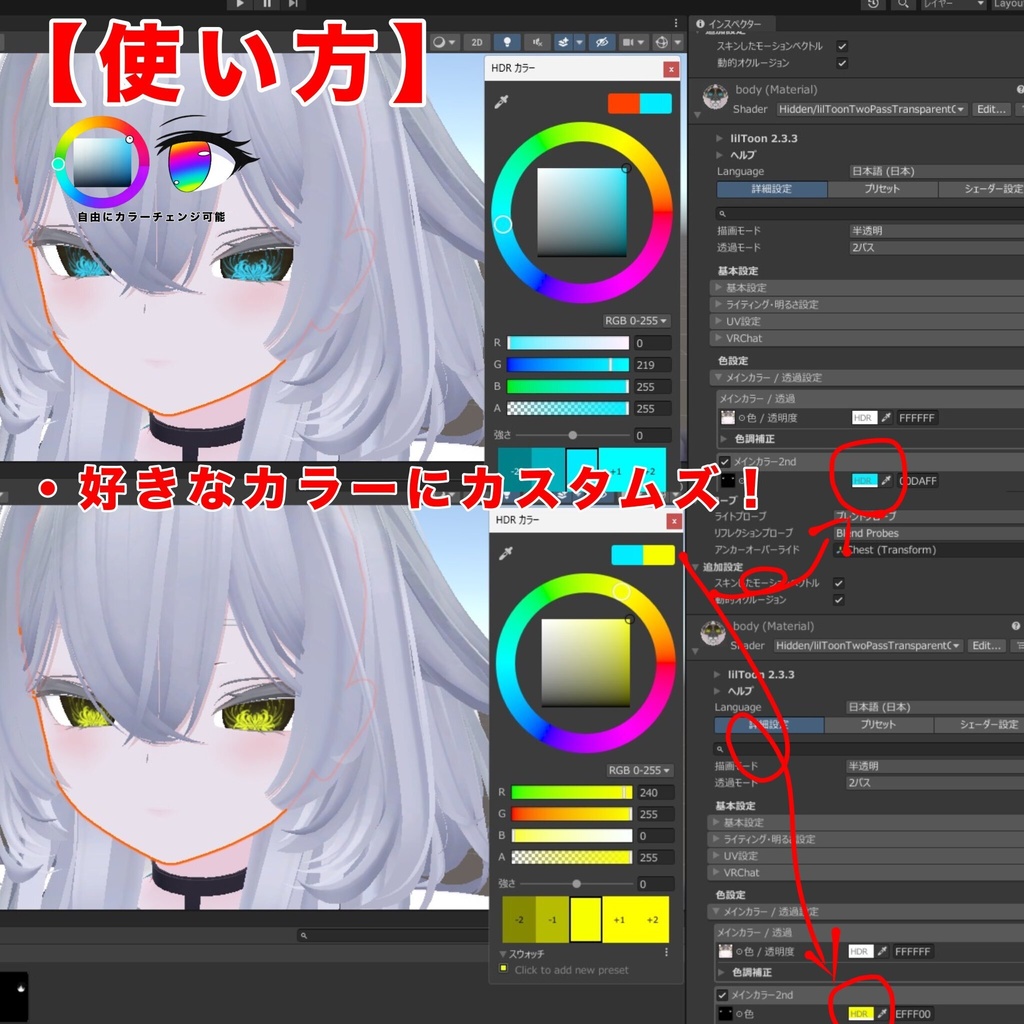Click the eyedropper beside the 00DAFF hex field
Image resolution: width=1024 pixels, height=1024 pixels.
coord(886,481)
